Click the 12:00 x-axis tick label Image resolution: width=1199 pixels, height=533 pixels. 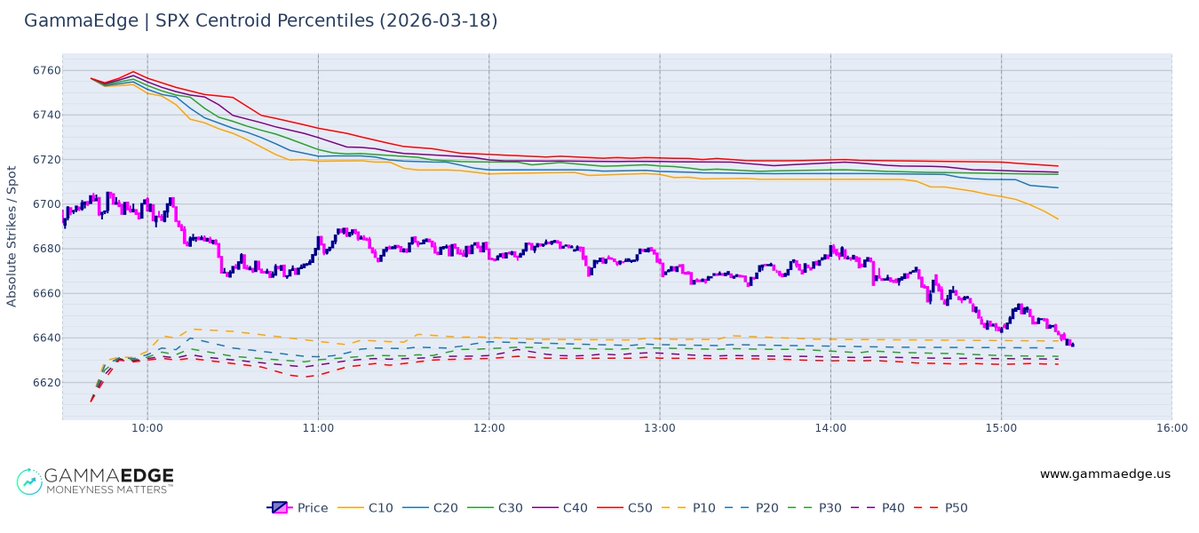coord(489,428)
